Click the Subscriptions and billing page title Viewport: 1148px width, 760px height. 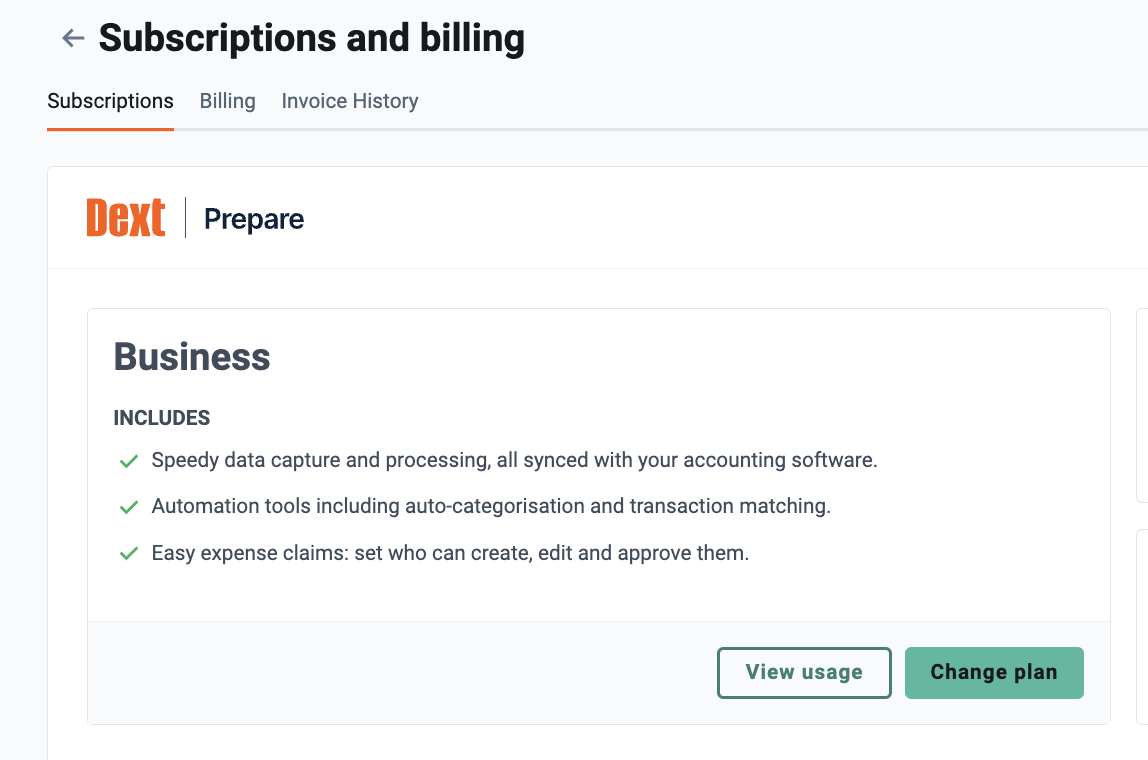[312, 38]
